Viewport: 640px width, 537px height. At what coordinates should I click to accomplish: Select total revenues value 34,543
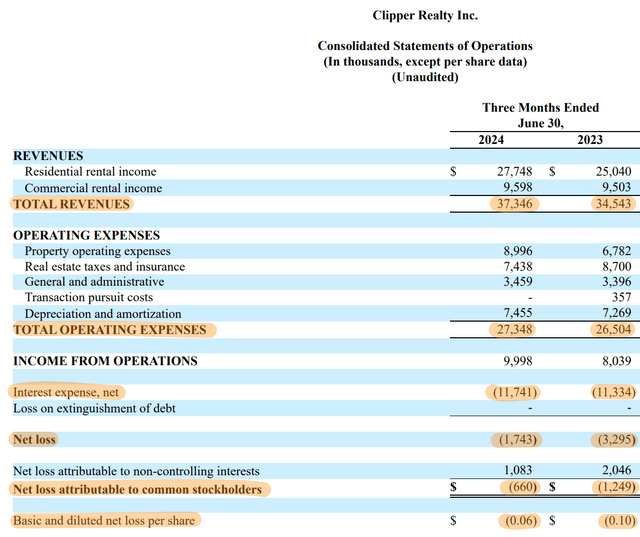click(x=613, y=203)
